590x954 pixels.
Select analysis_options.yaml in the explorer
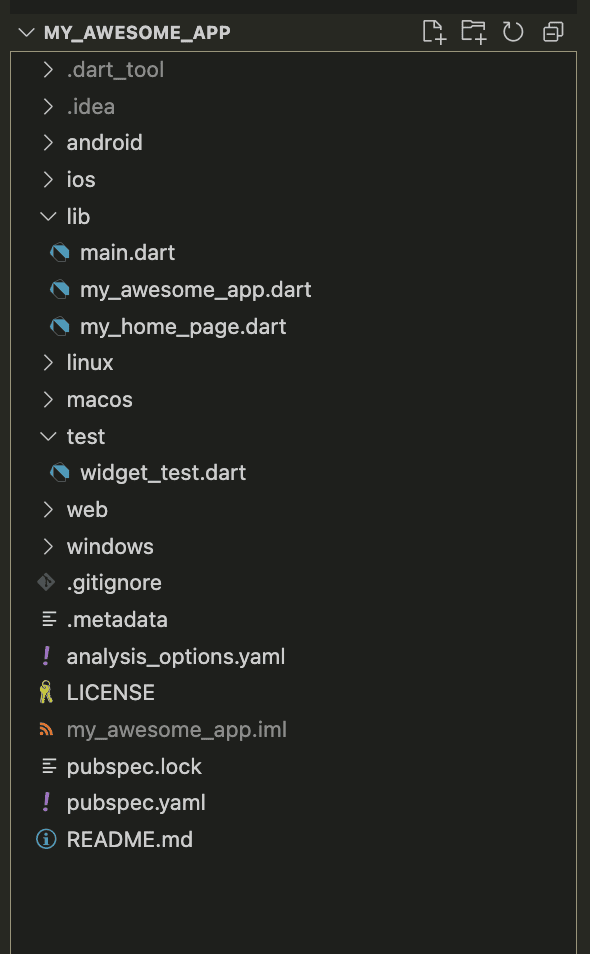[x=176, y=656]
